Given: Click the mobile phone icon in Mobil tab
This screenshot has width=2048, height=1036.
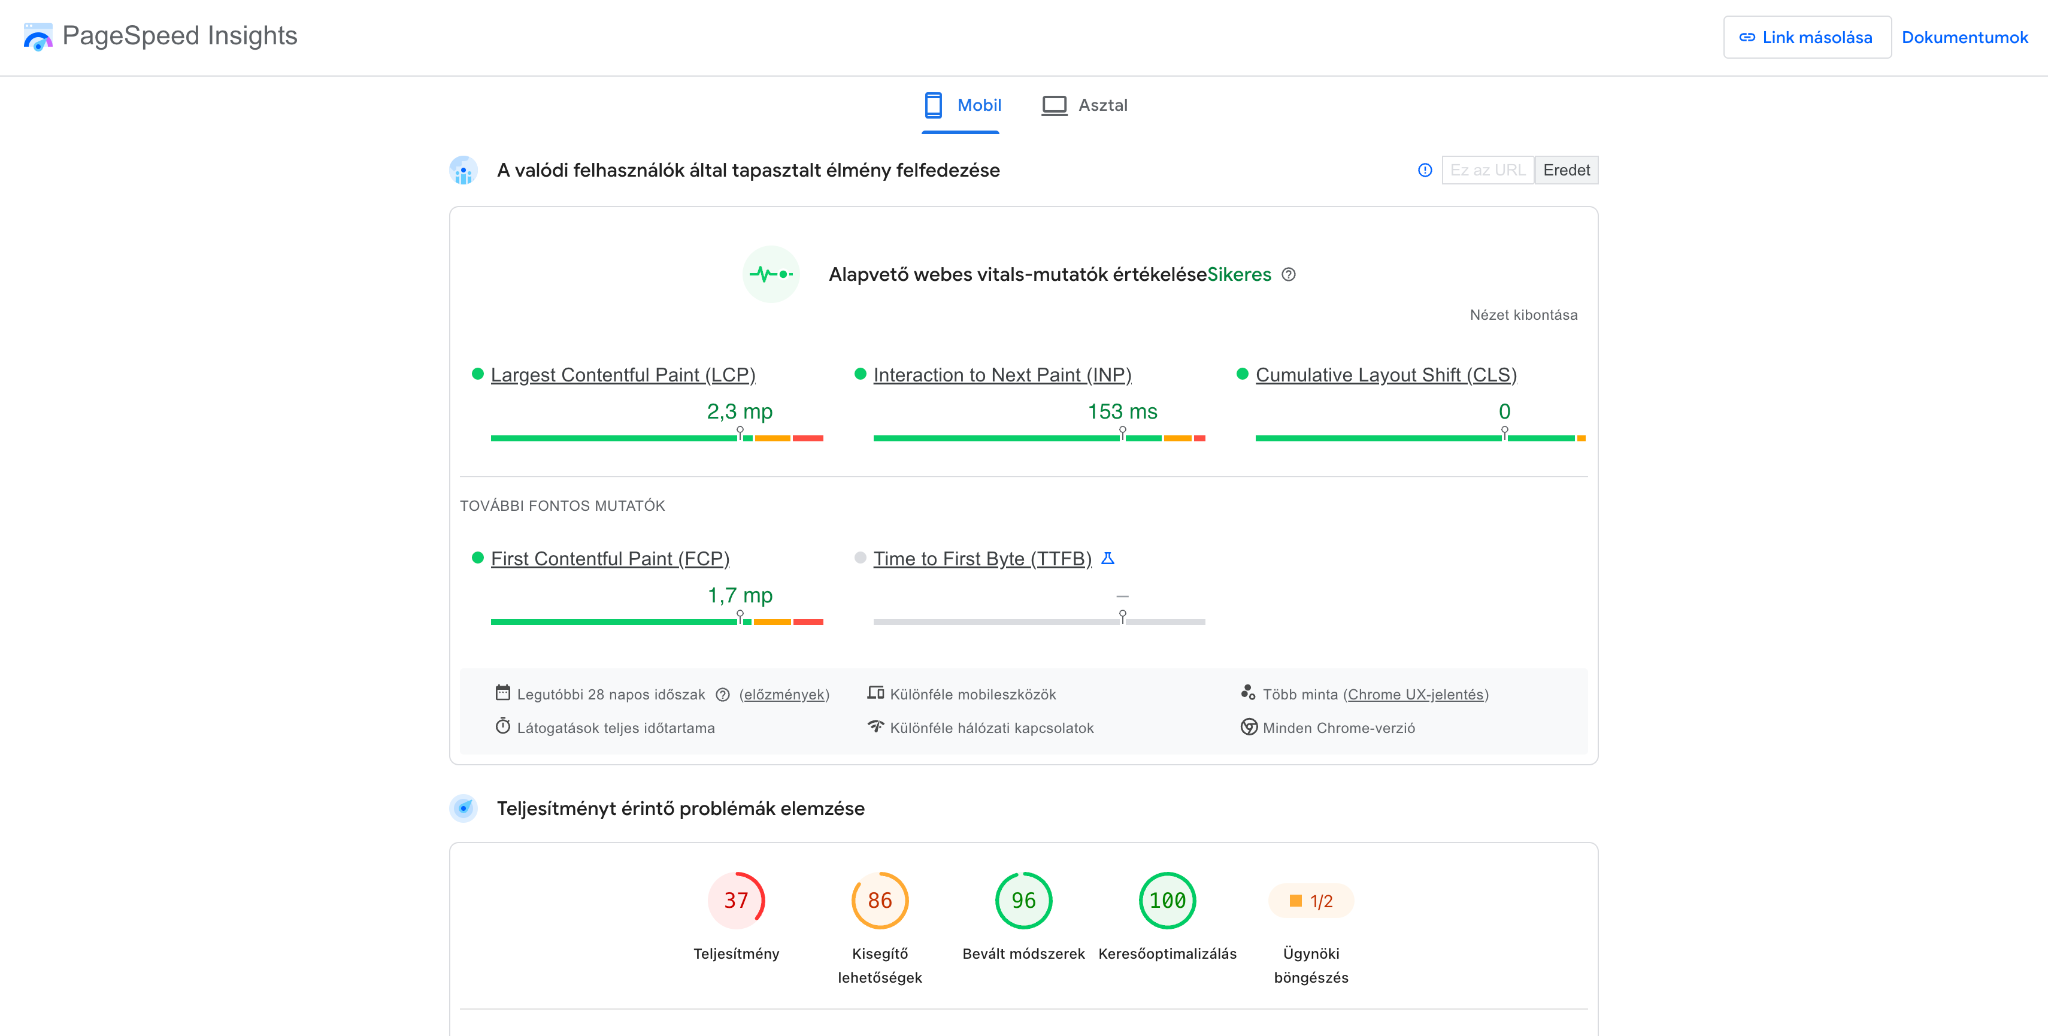Looking at the screenshot, I should pos(933,105).
